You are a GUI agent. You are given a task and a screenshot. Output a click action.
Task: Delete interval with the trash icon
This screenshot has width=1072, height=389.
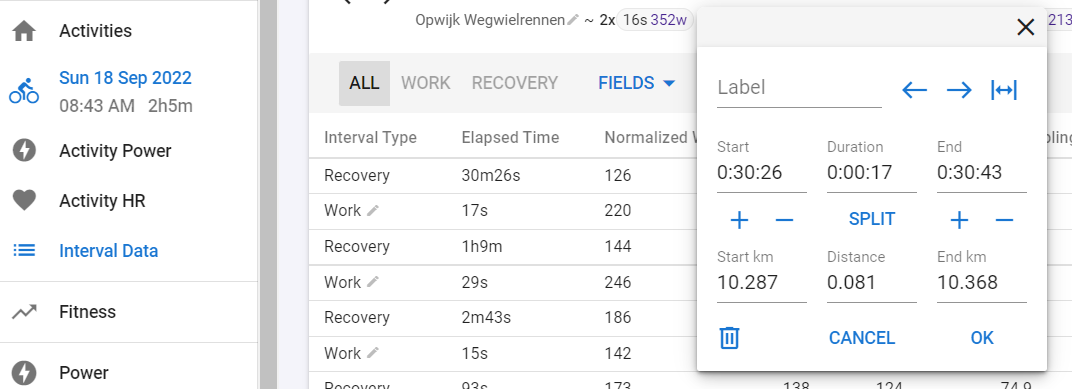(729, 338)
